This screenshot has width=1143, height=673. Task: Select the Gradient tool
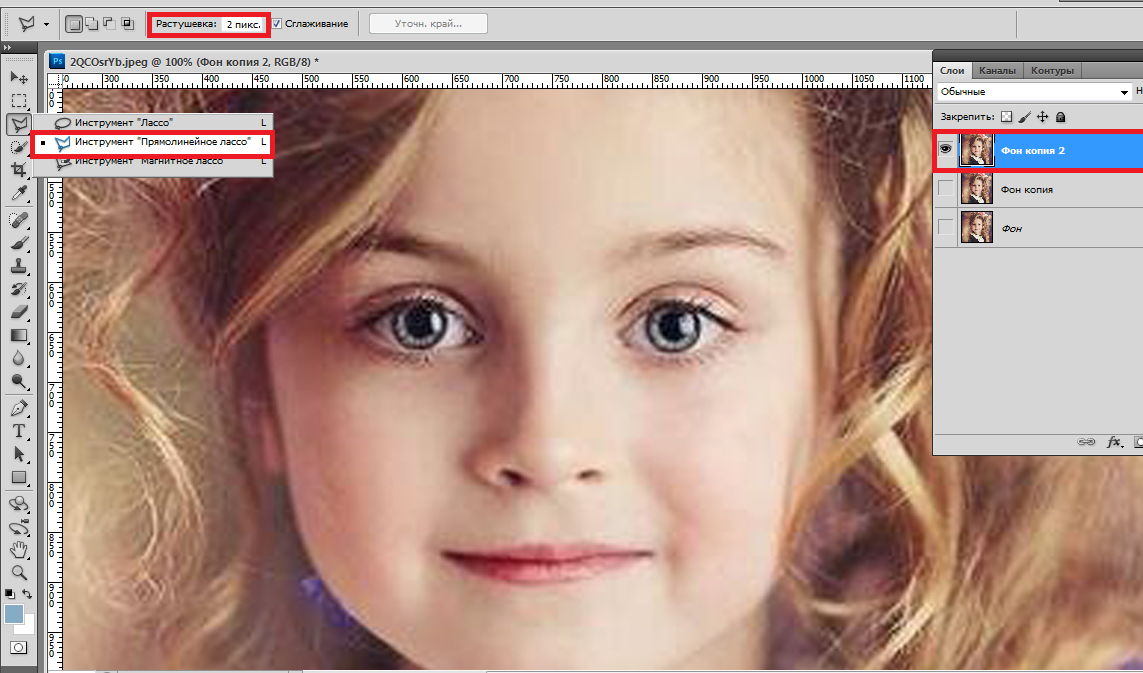[x=19, y=335]
